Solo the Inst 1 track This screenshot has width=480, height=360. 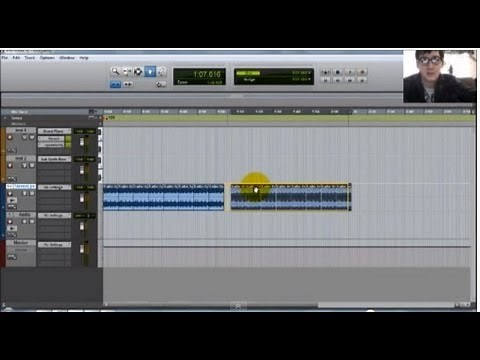[x=24, y=137]
